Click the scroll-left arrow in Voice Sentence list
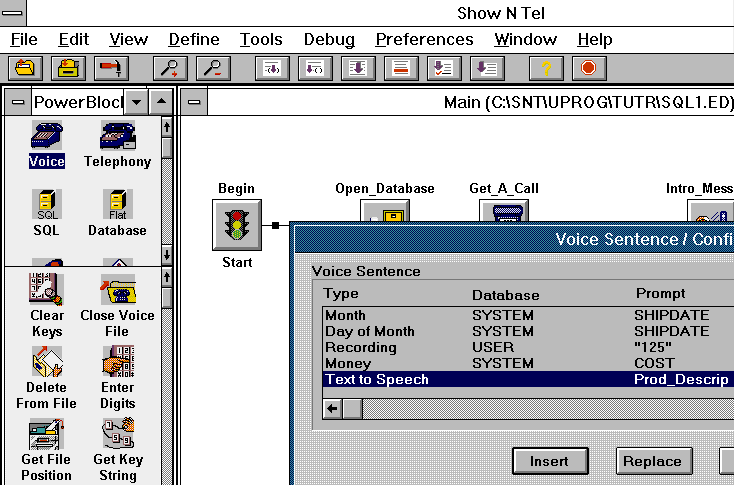This screenshot has height=485, width=734. (332, 409)
